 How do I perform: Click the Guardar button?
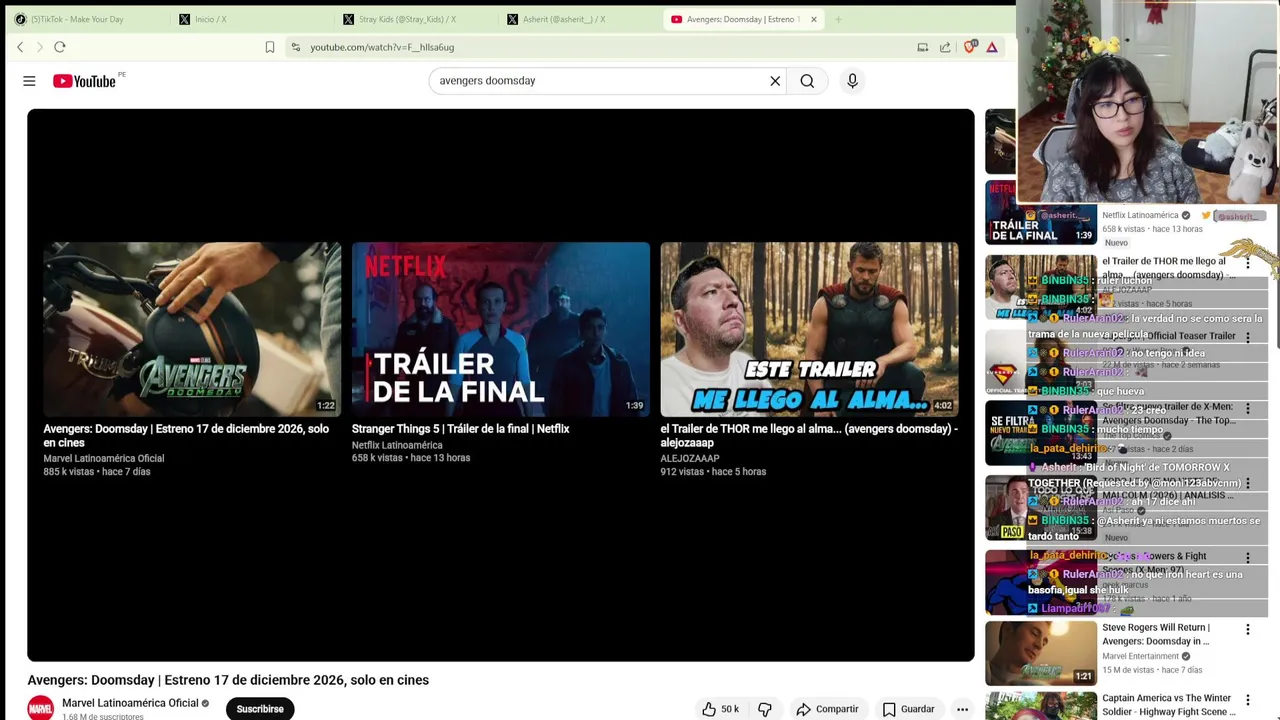click(908, 709)
